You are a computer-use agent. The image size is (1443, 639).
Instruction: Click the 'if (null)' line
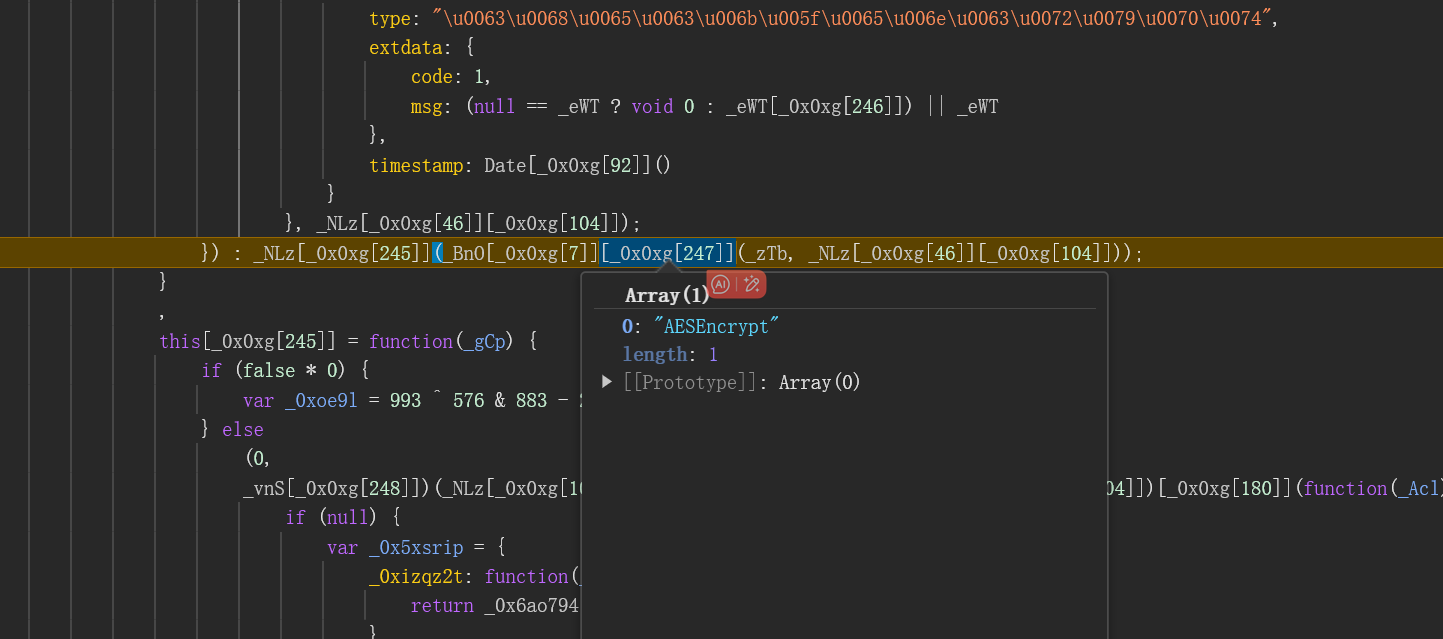click(x=343, y=517)
